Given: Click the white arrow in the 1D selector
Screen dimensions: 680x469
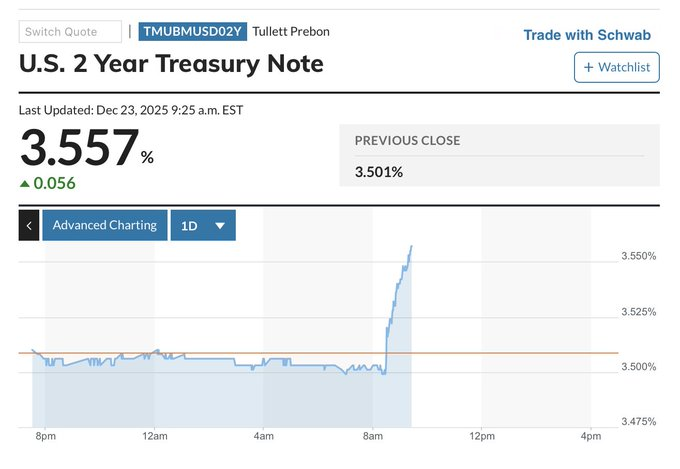Looking at the screenshot, I should [x=220, y=226].
